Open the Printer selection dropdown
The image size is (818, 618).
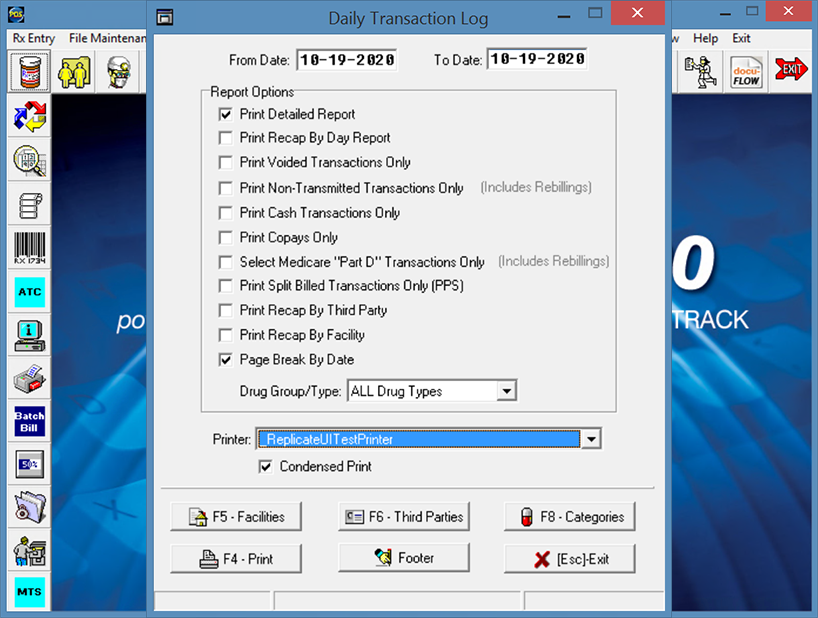point(591,439)
